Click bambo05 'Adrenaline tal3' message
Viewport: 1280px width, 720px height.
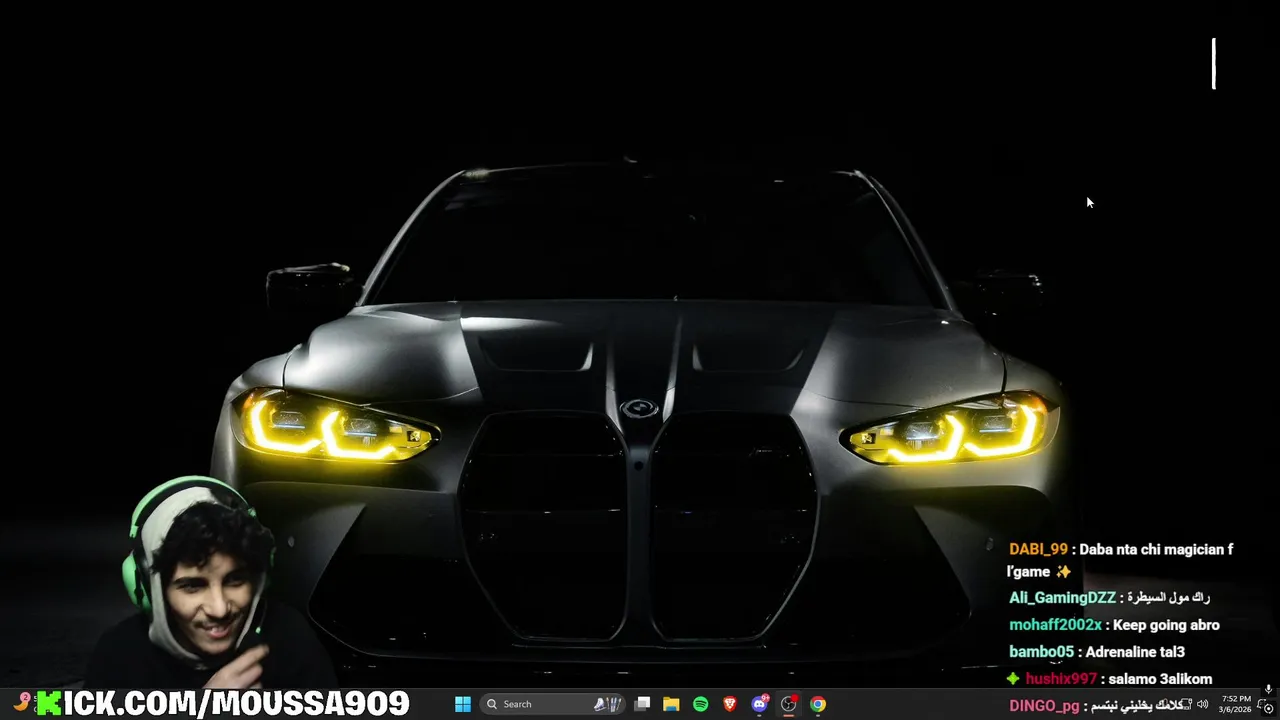point(1096,652)
